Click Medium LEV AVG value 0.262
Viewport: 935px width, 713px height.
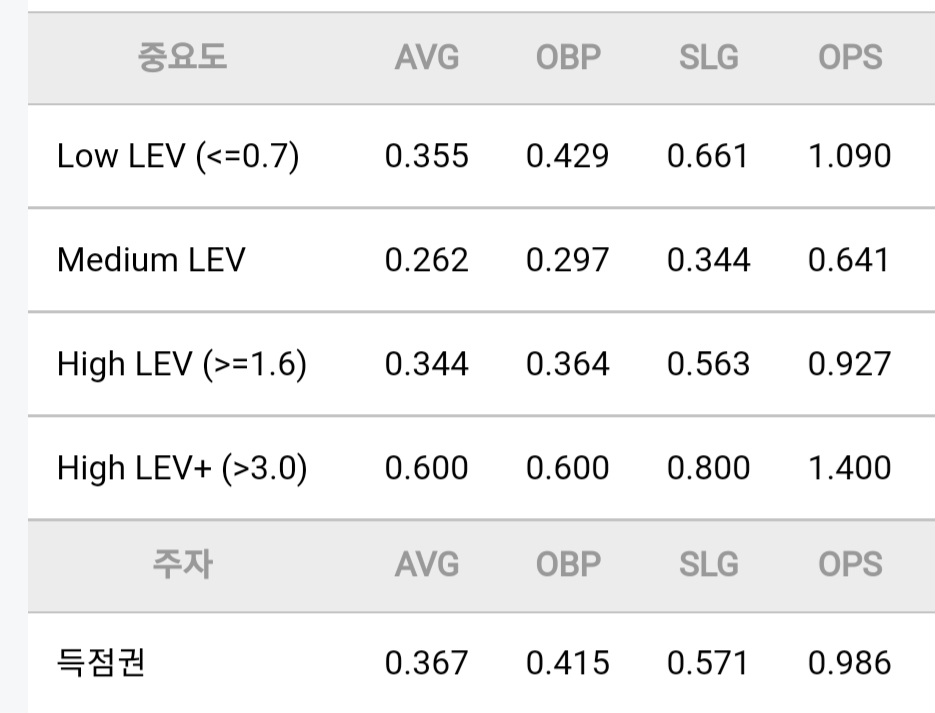[x=426, y=260]
